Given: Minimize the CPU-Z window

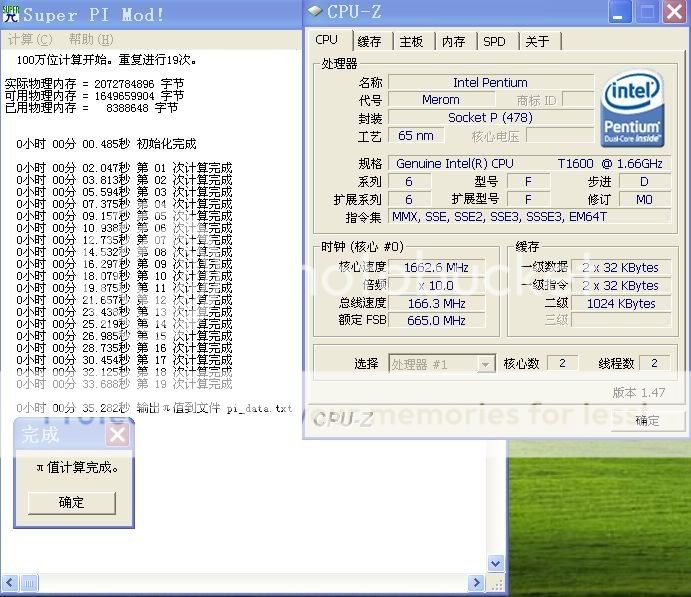Looking at the screenshot, I should 619,12.
